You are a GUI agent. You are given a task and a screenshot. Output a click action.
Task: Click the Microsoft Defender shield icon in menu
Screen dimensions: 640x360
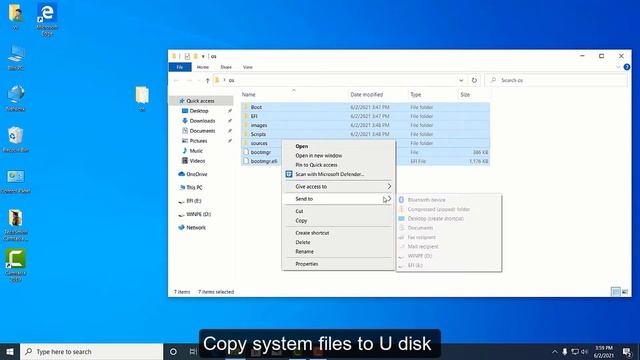click(289, 174)
